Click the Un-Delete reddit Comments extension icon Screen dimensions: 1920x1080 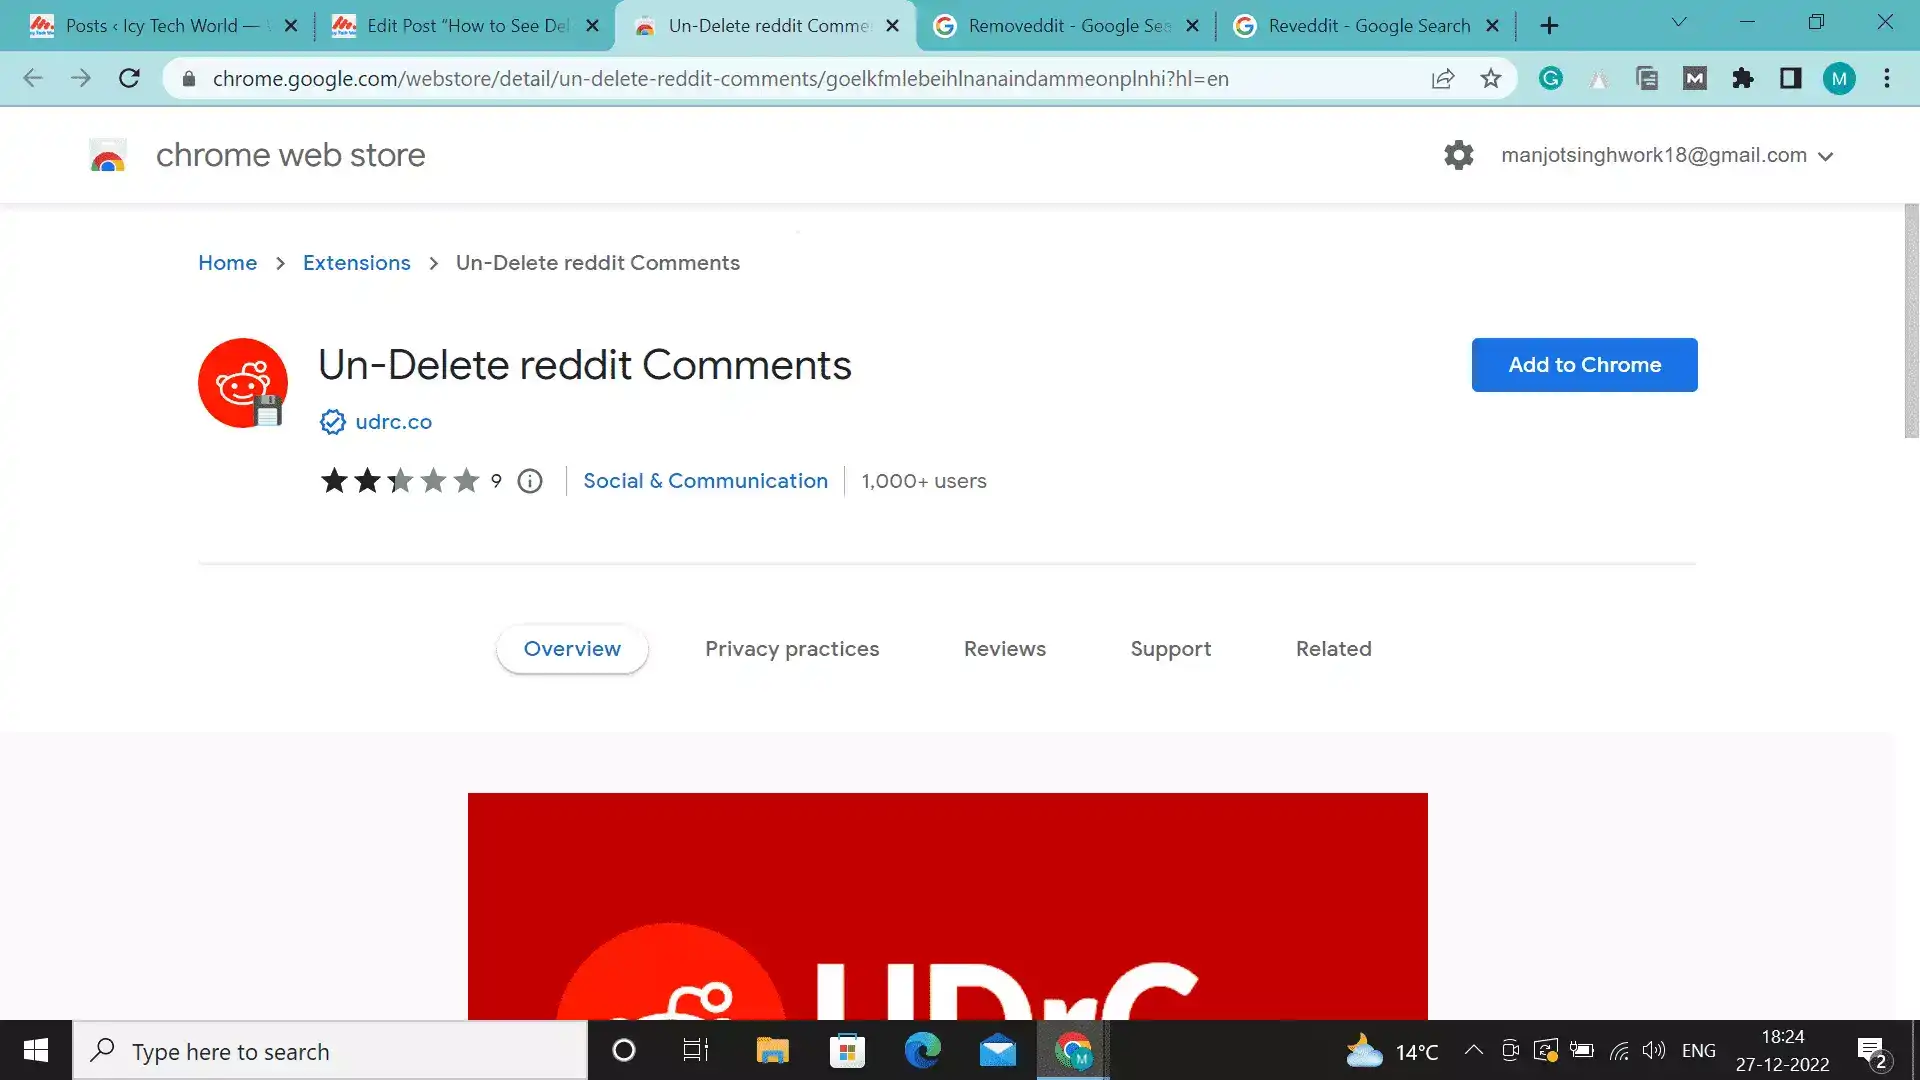coord(243,383)
